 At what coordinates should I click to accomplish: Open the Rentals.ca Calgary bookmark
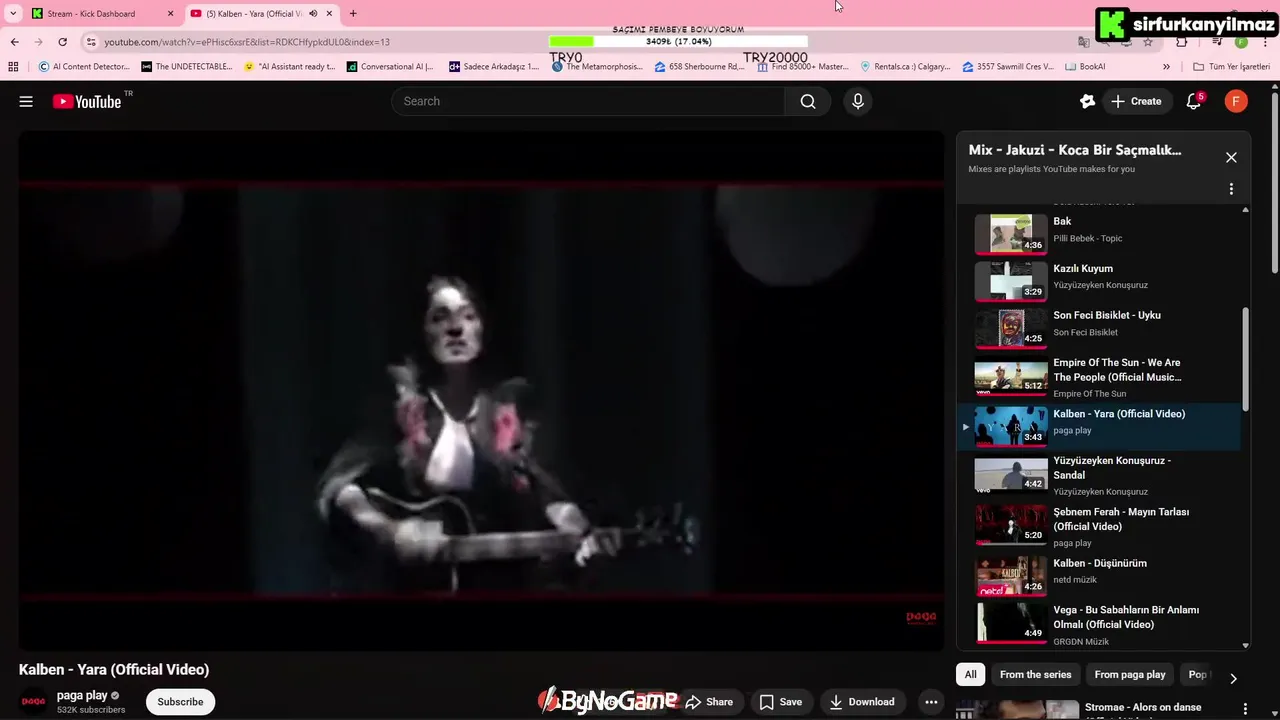905,67
